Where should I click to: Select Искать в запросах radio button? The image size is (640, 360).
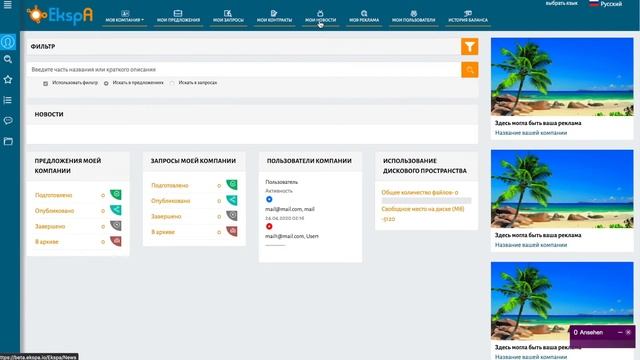172,83
